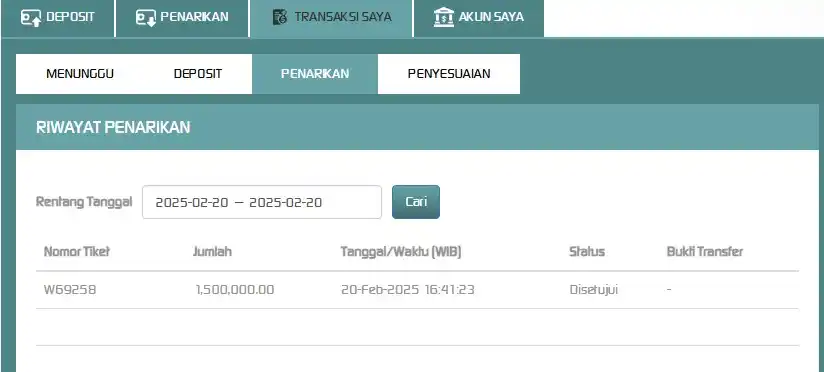
Task: Click the Cari search button
Action: tap(416, 202)
